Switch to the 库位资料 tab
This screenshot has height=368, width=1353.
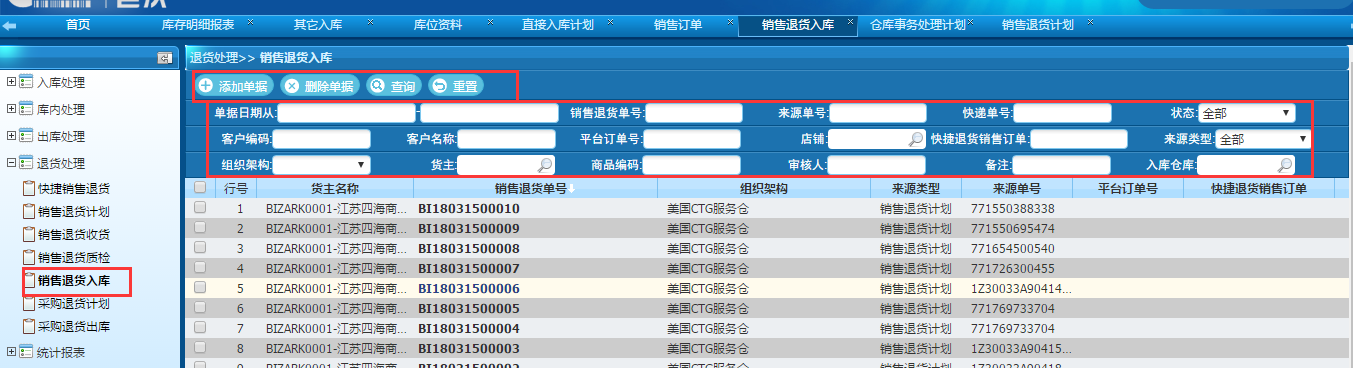(438, 24)
